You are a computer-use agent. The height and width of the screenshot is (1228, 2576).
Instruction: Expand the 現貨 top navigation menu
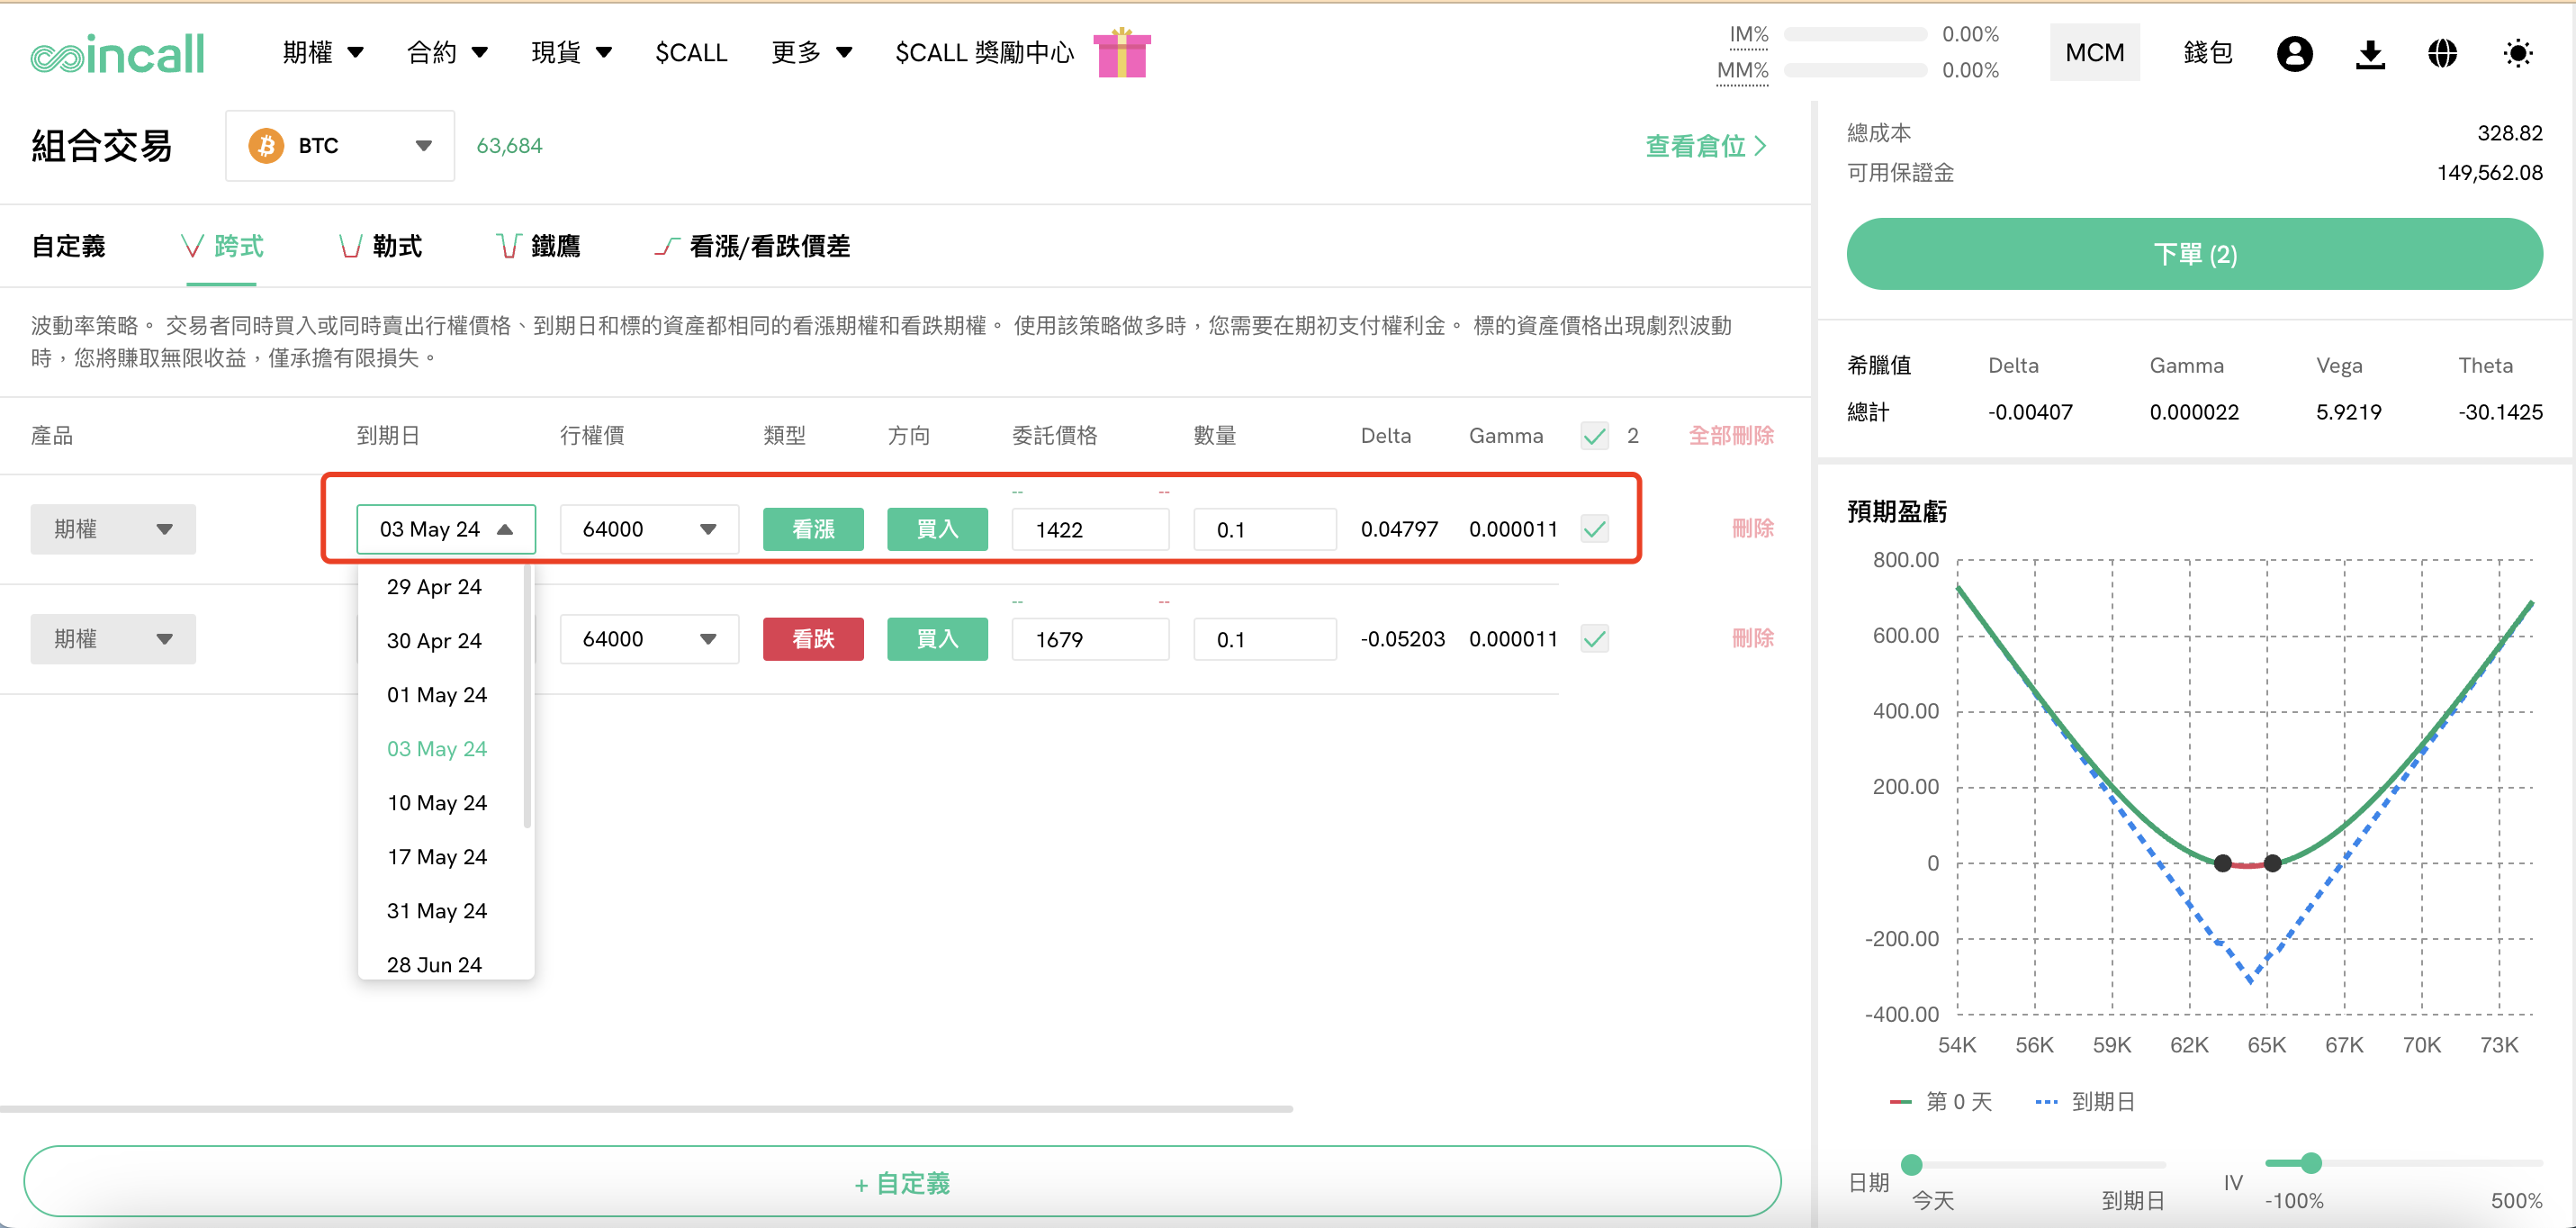click(x=571, y=53)
